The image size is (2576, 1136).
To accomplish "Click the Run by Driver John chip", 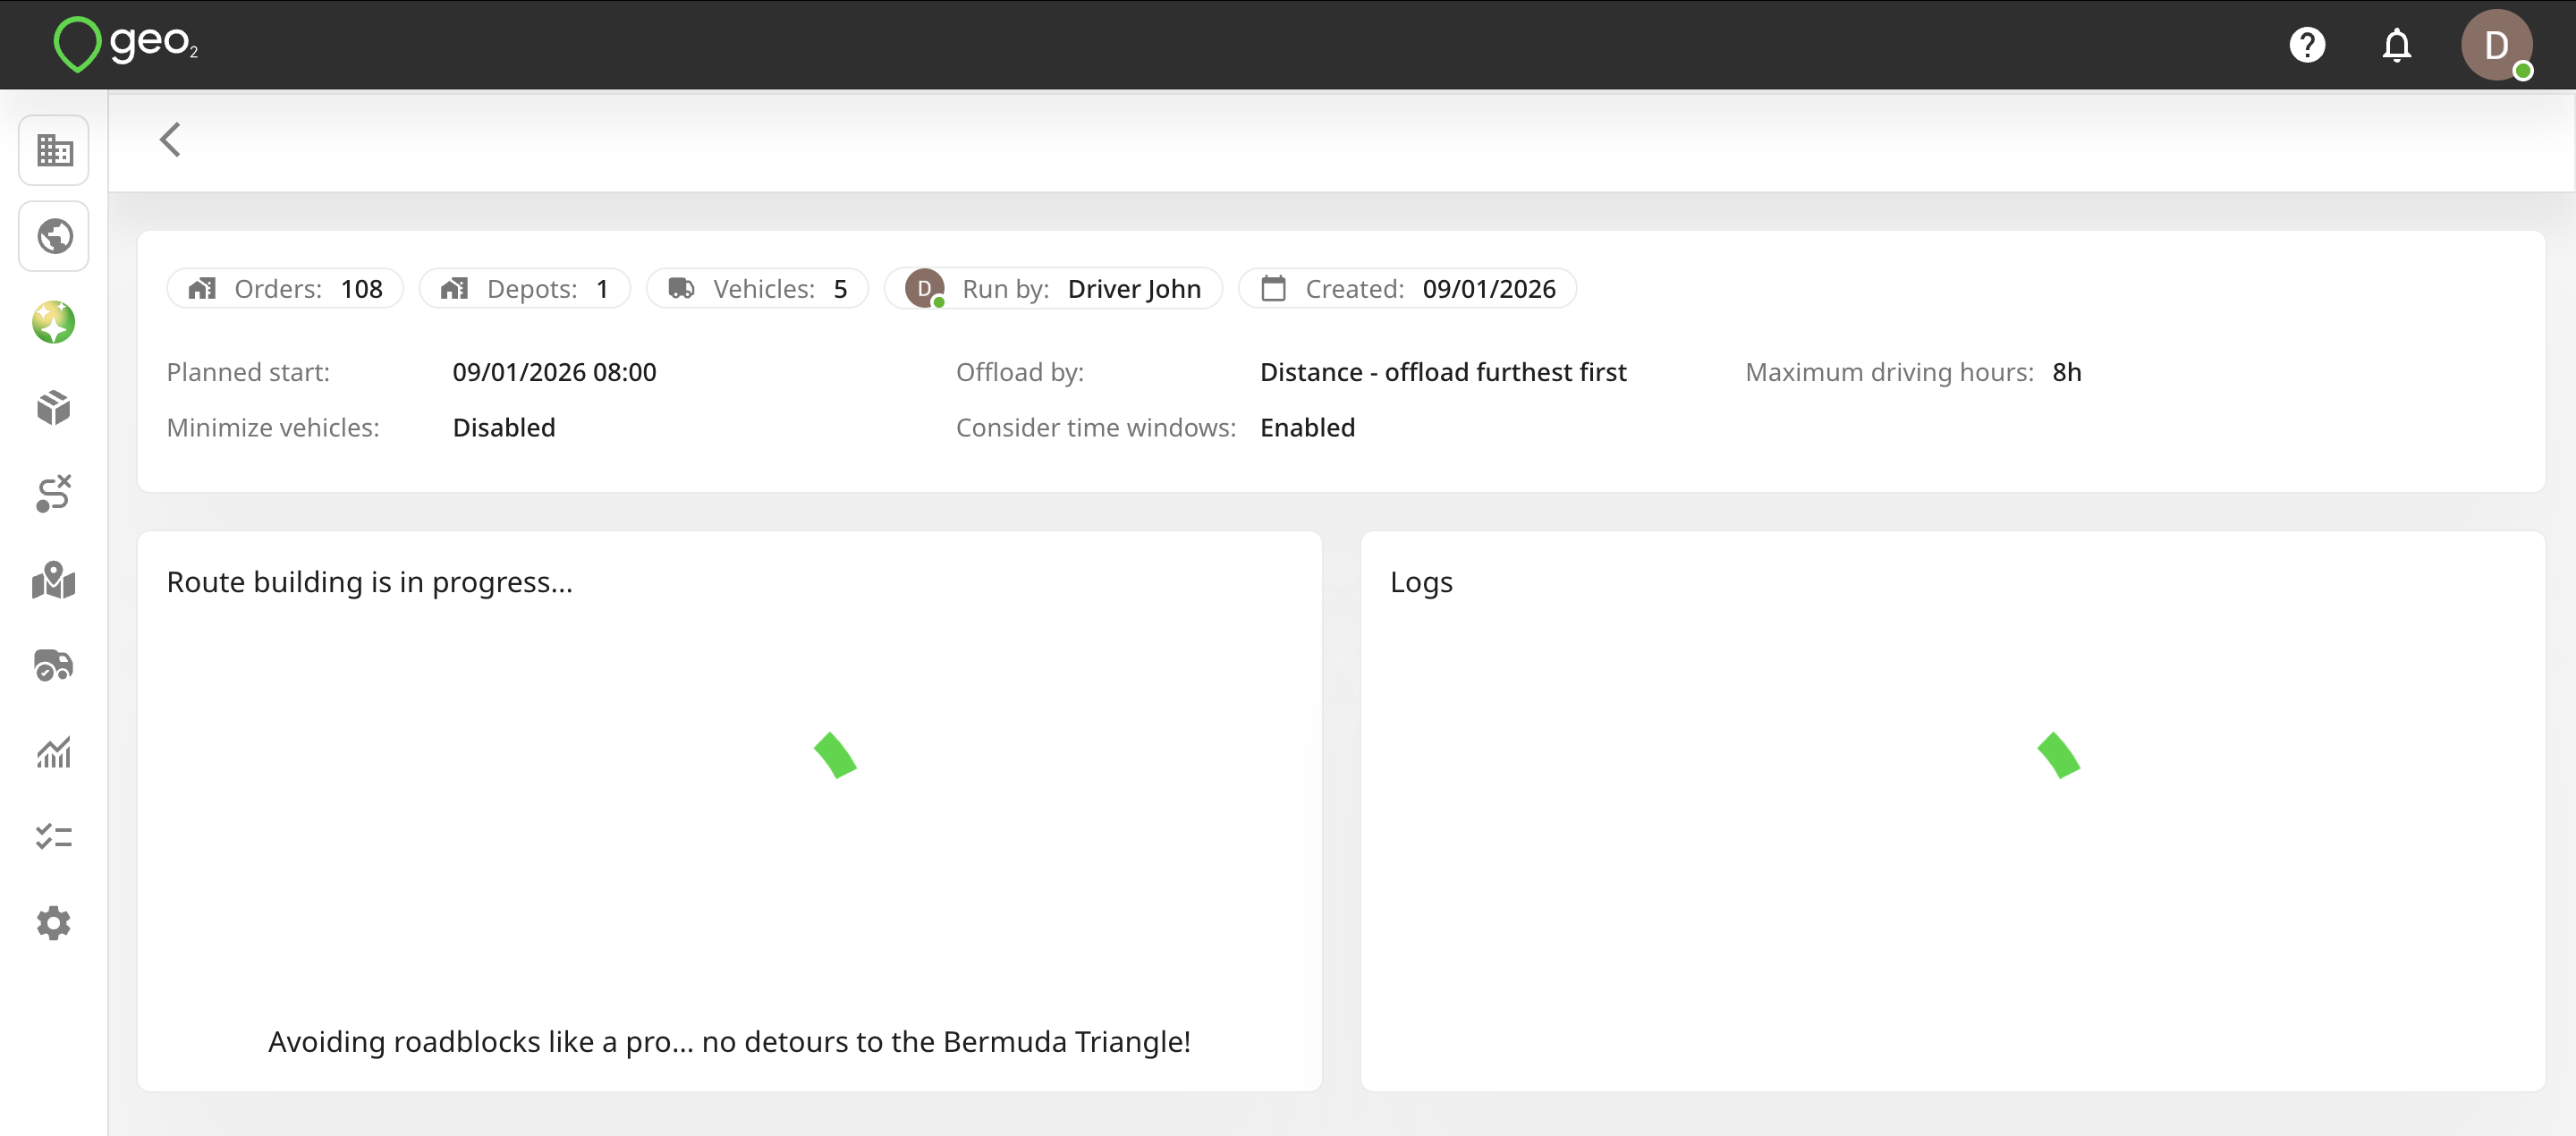I will coord(1054,289).
